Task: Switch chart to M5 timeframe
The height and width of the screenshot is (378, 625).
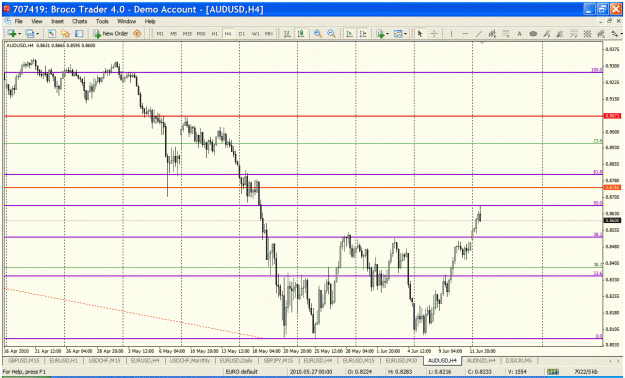Action: pos(173,34)
